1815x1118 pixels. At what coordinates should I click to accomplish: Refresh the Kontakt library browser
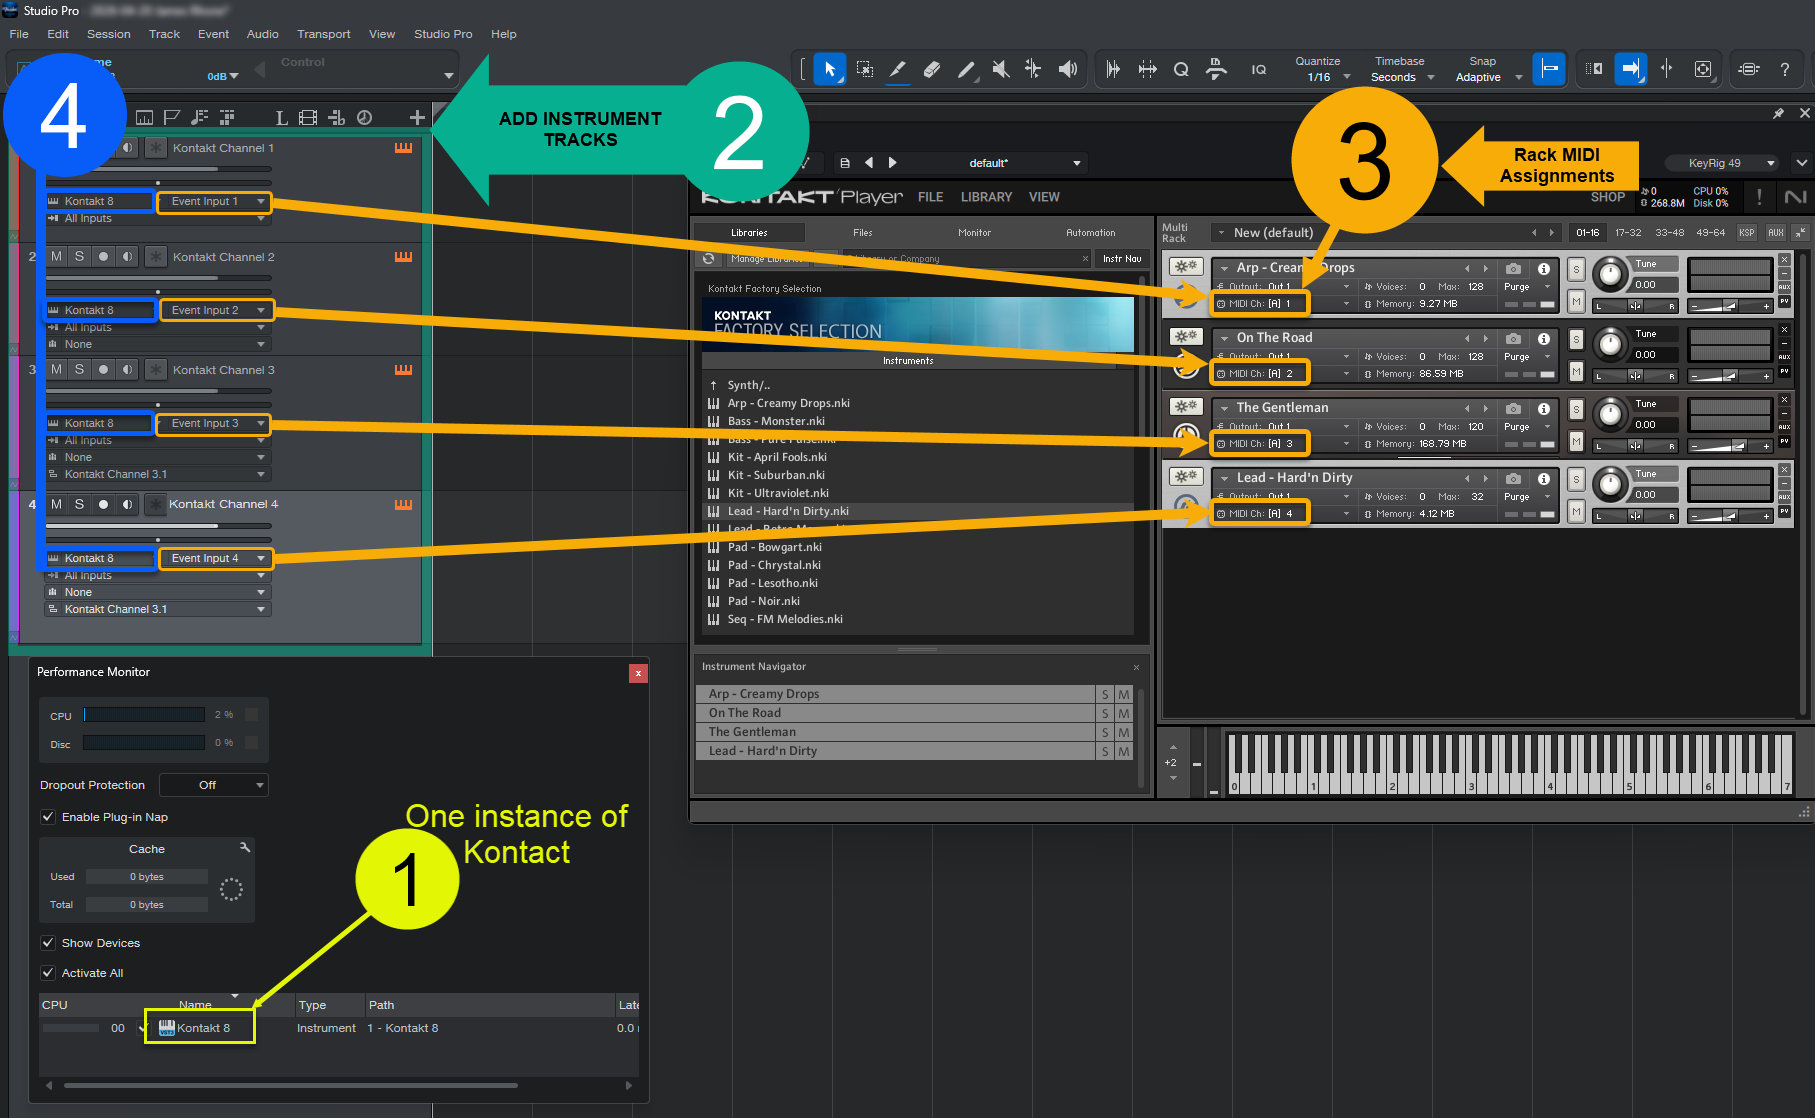click(709, 259)
